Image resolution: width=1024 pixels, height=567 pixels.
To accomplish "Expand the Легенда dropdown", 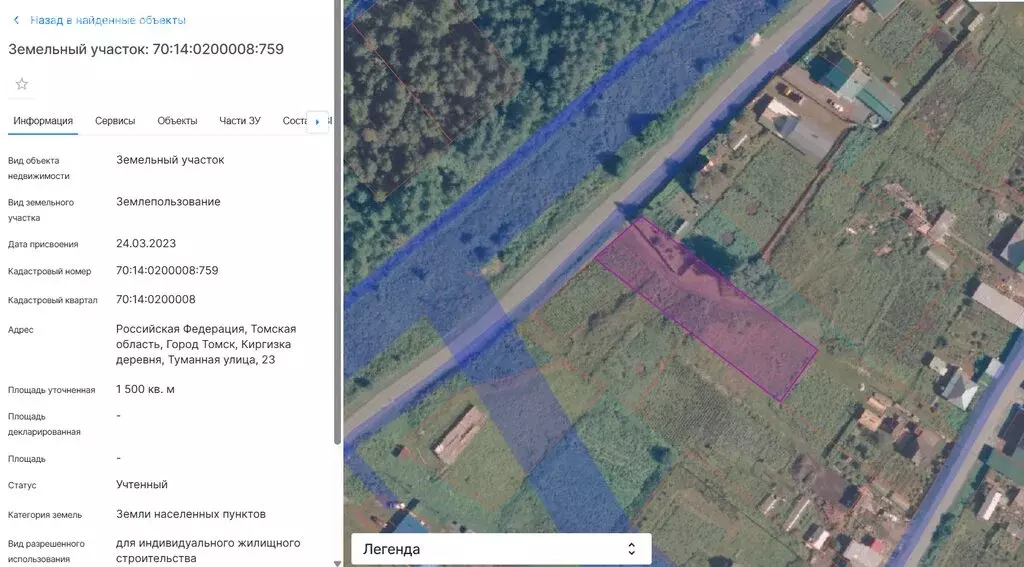I will (x=500, y=549).
